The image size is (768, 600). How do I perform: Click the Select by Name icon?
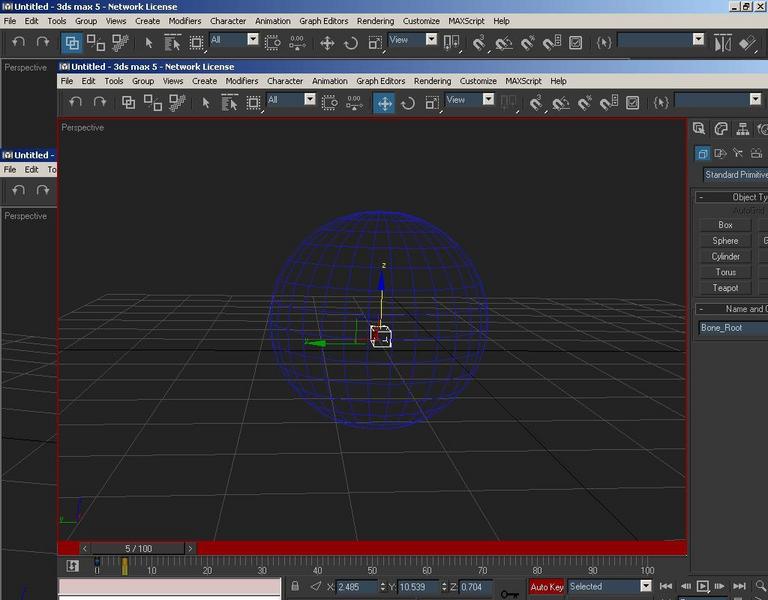click(229, 103)
